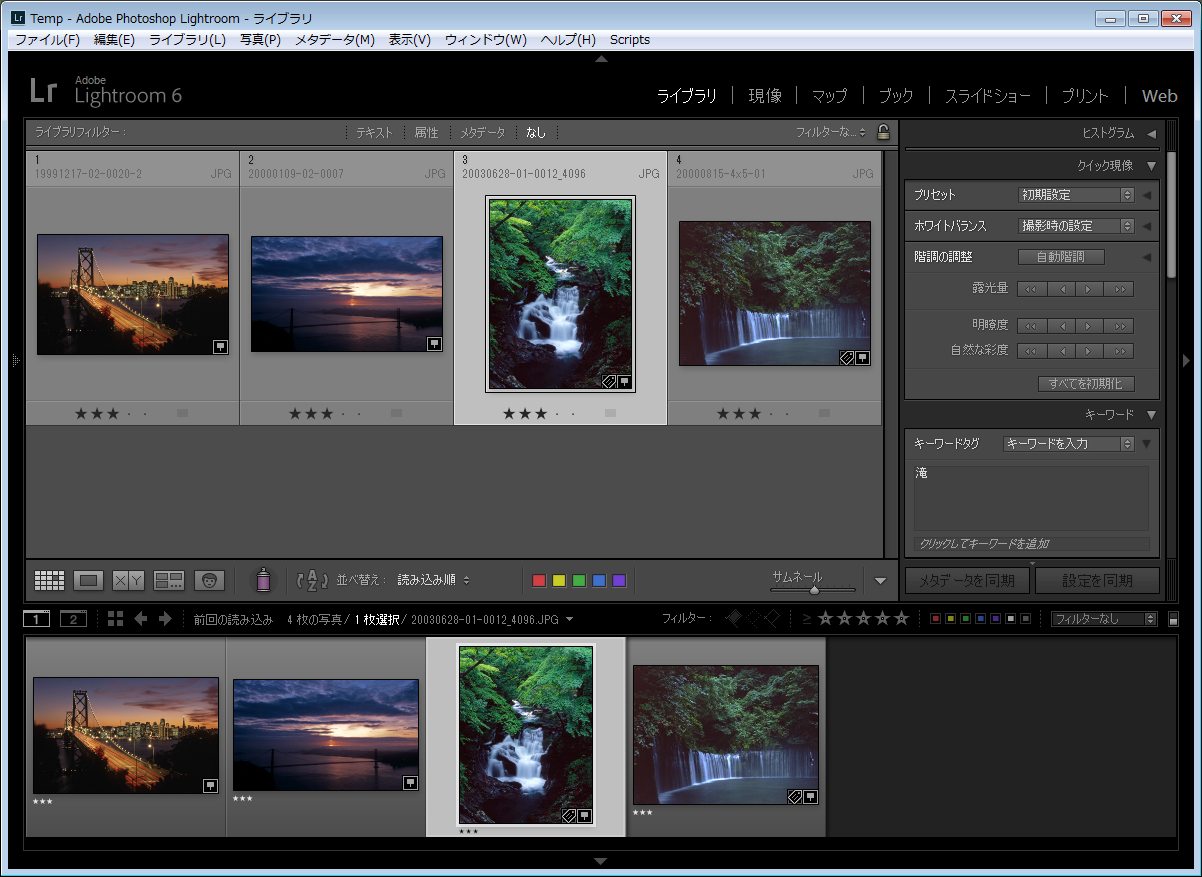Image resolution: width=1202 pixels, height=877 pixels.
Task: Open Compare view (XY) icon
Action: (x=128, y=580)
